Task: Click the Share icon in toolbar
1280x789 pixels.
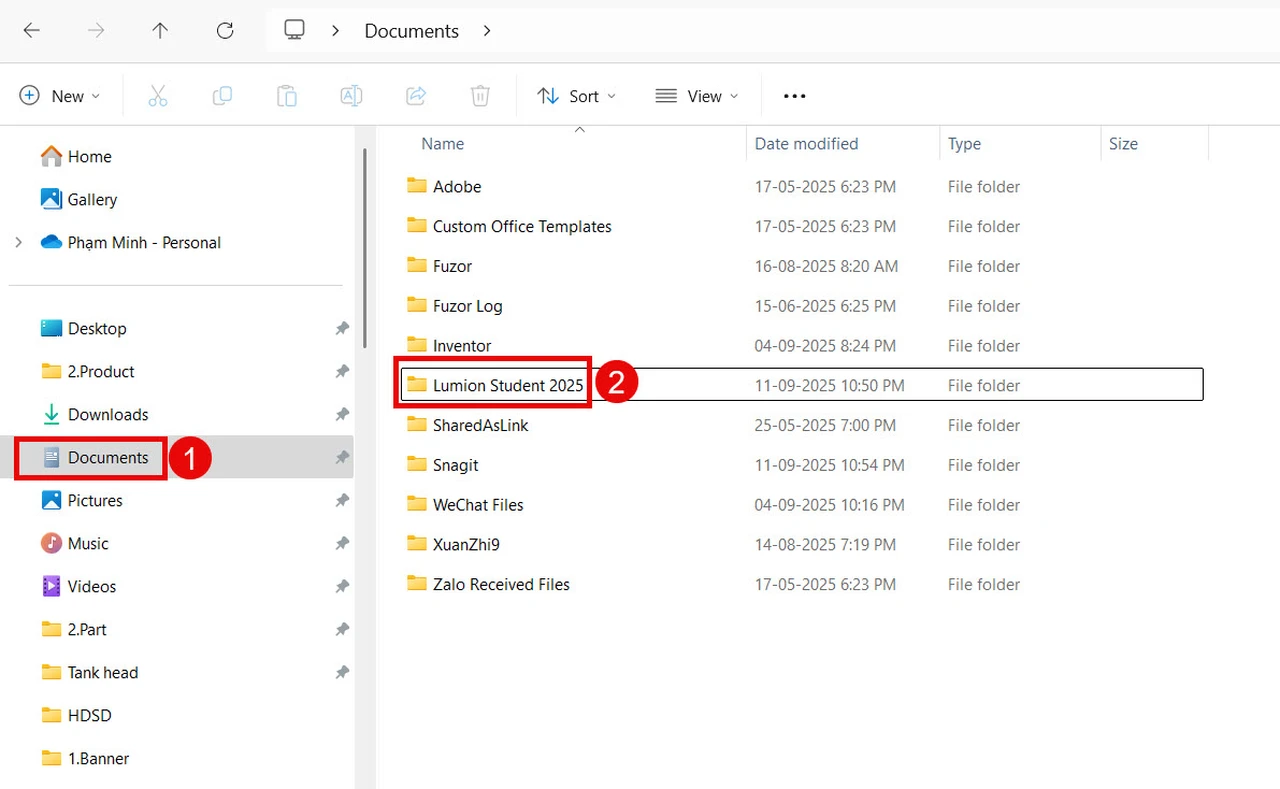Action: [x=416, y=96]
